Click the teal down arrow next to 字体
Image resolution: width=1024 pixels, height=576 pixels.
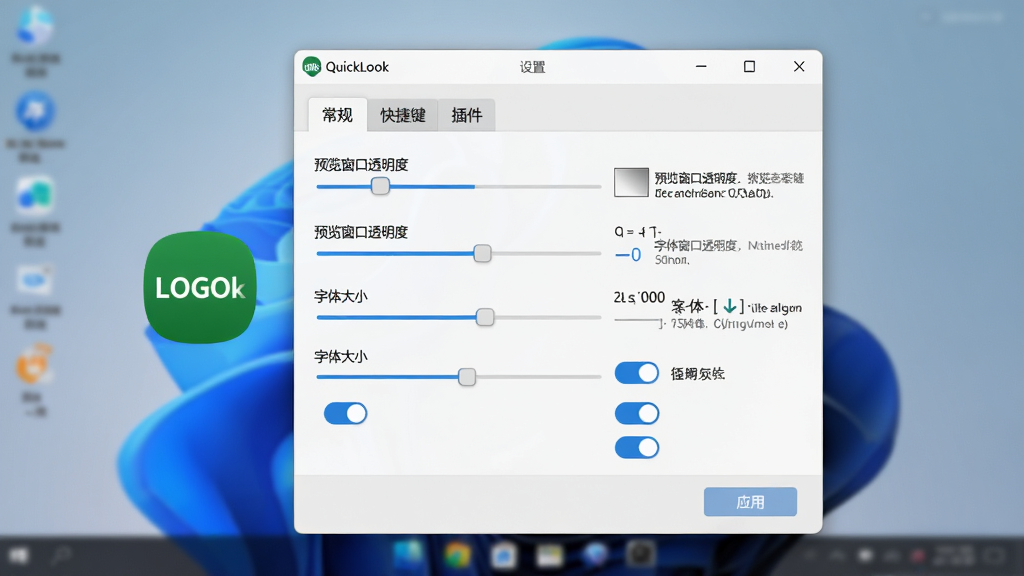[729, 306]
